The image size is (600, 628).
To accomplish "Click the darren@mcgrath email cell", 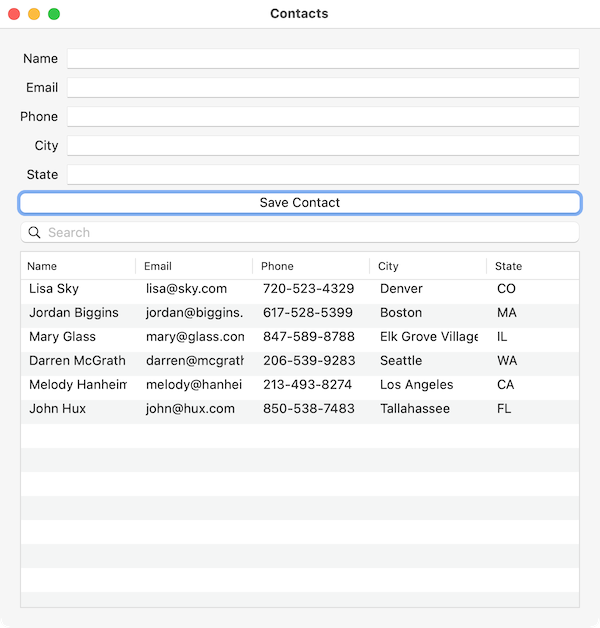I will (x=195, y=361).
